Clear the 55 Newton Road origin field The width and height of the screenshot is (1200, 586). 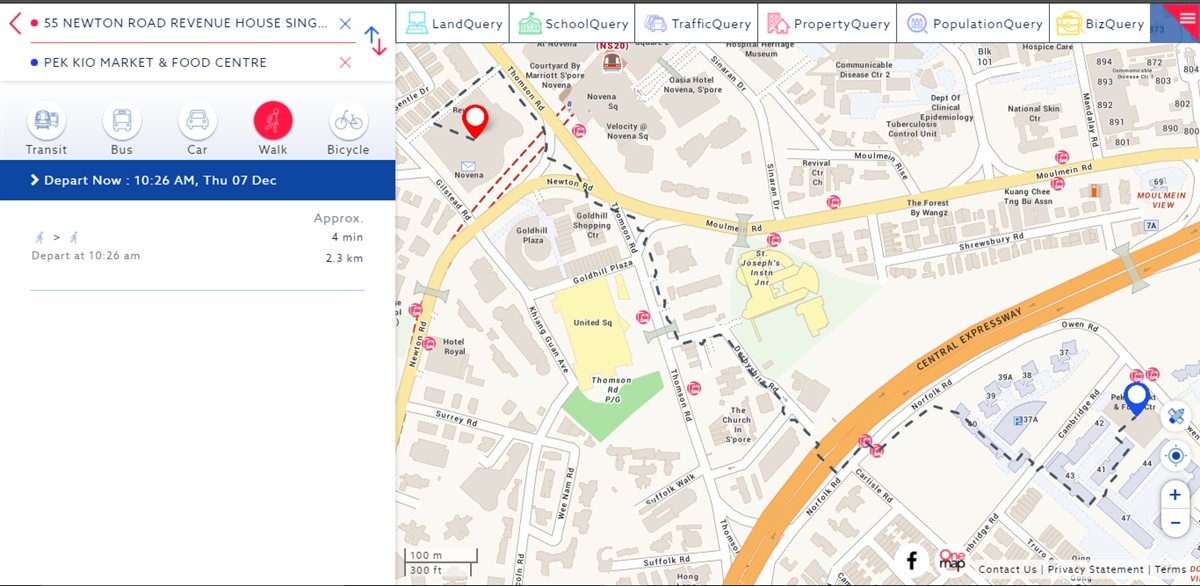pos(345,23)
